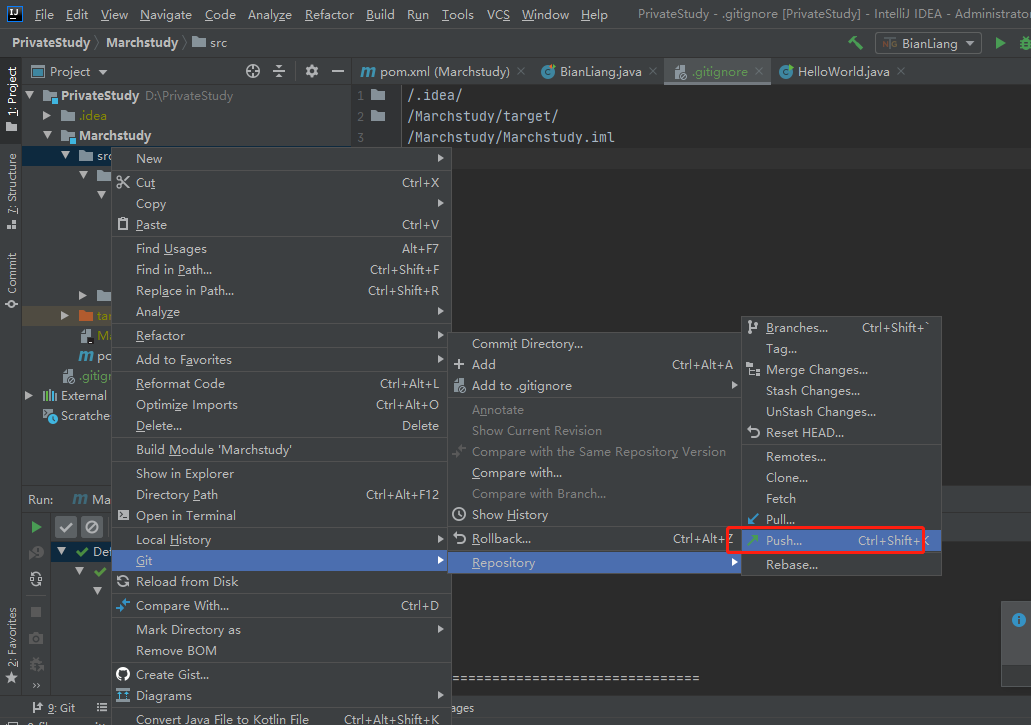Open the Diagrams submenu
The height and width of the screenshot is (725, 1031).
[281, 695]
